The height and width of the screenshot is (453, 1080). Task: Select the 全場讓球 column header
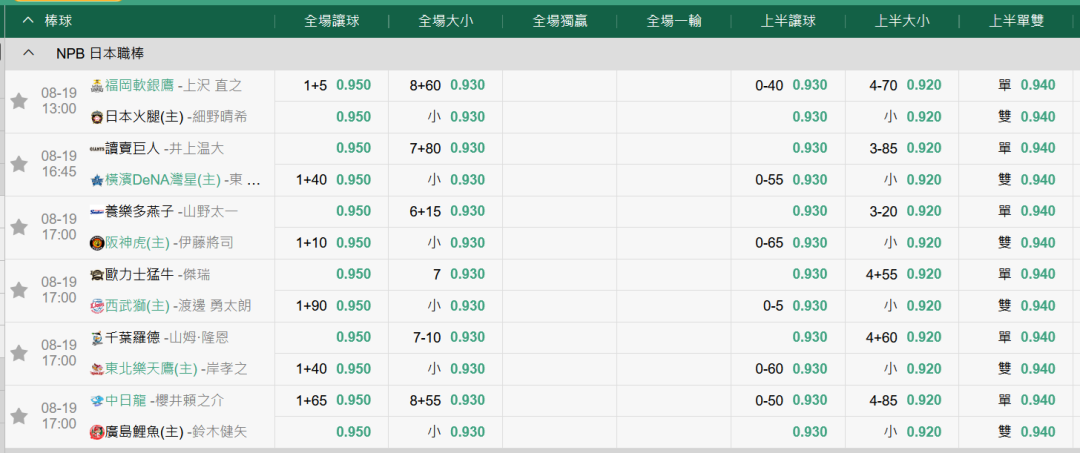coord(331,21)
